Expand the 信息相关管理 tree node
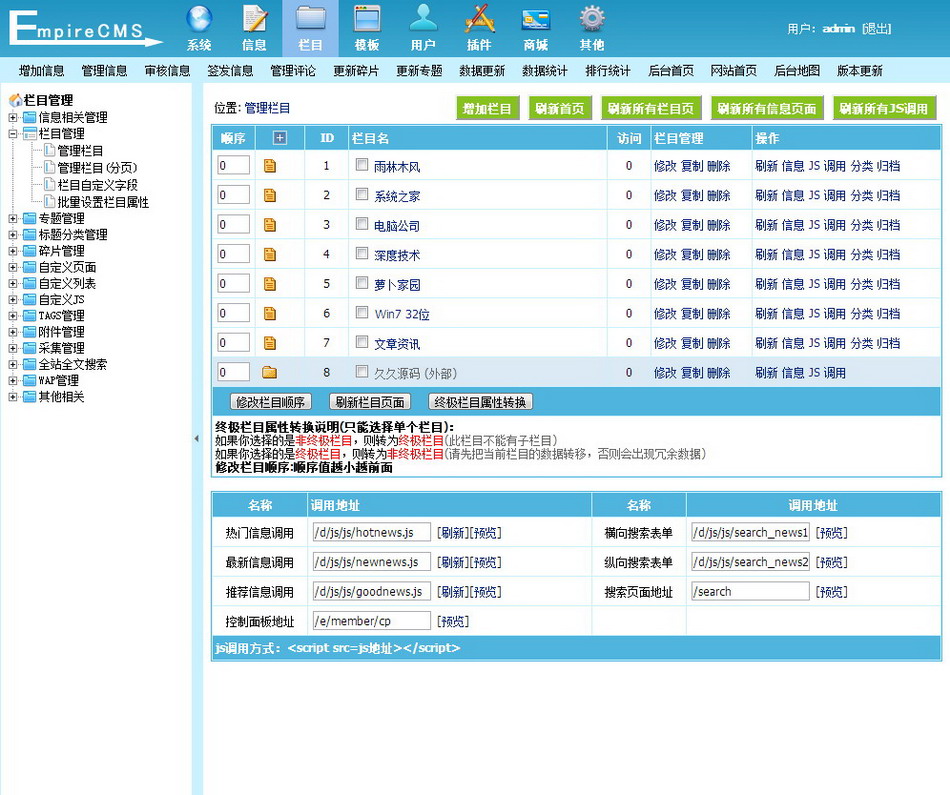The width and height of the screenshot is (950, 795). click(13, 118)
